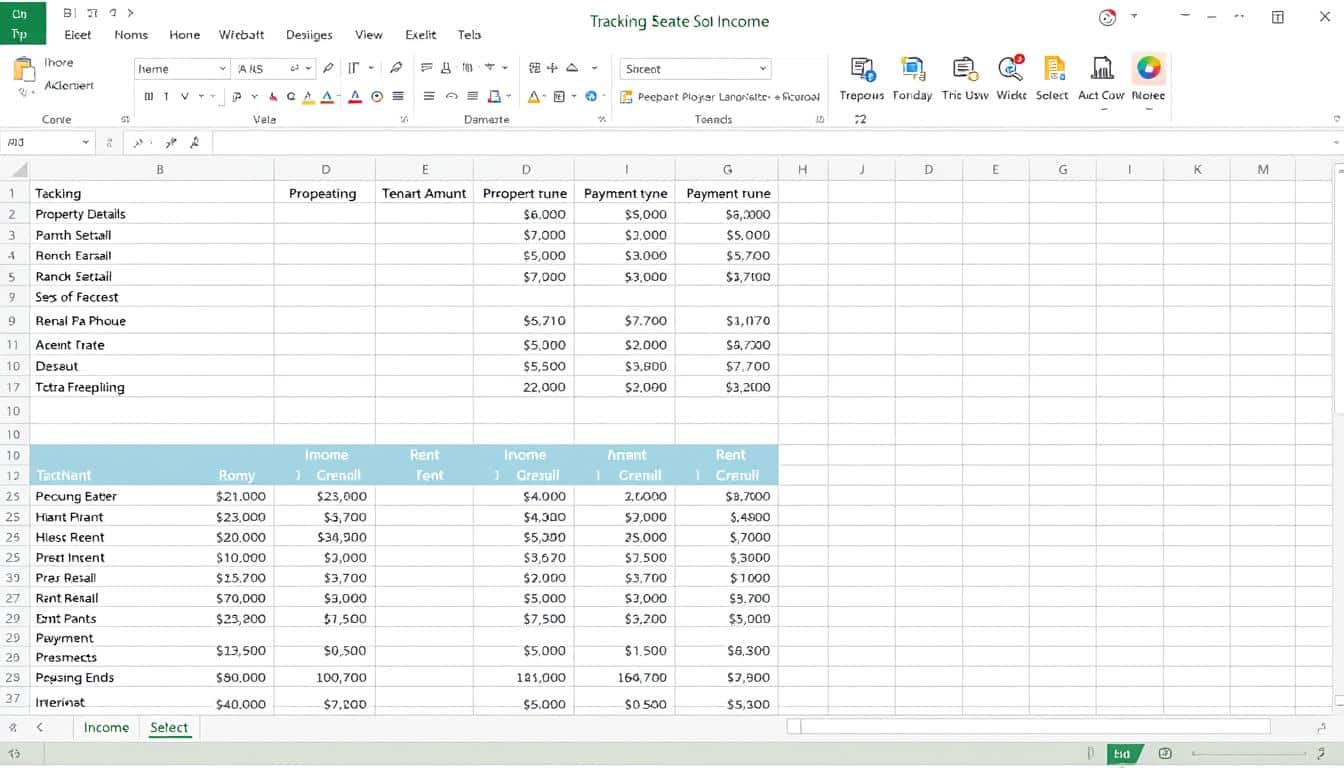Image resolution: width=1344 pixels, height=768 pixels.
Task: Click the Select All corner triangle
Action: coord(20,170)
